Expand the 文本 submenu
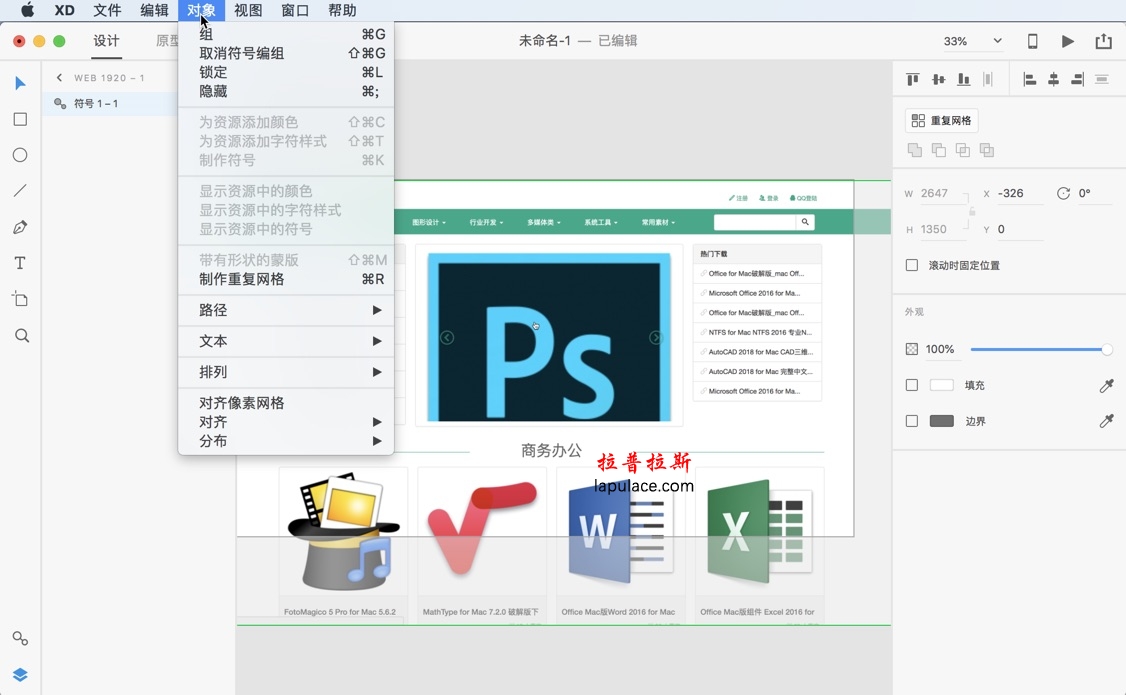Image resolution: width=1126 pixels, height=695 pixels. [286, 341]
